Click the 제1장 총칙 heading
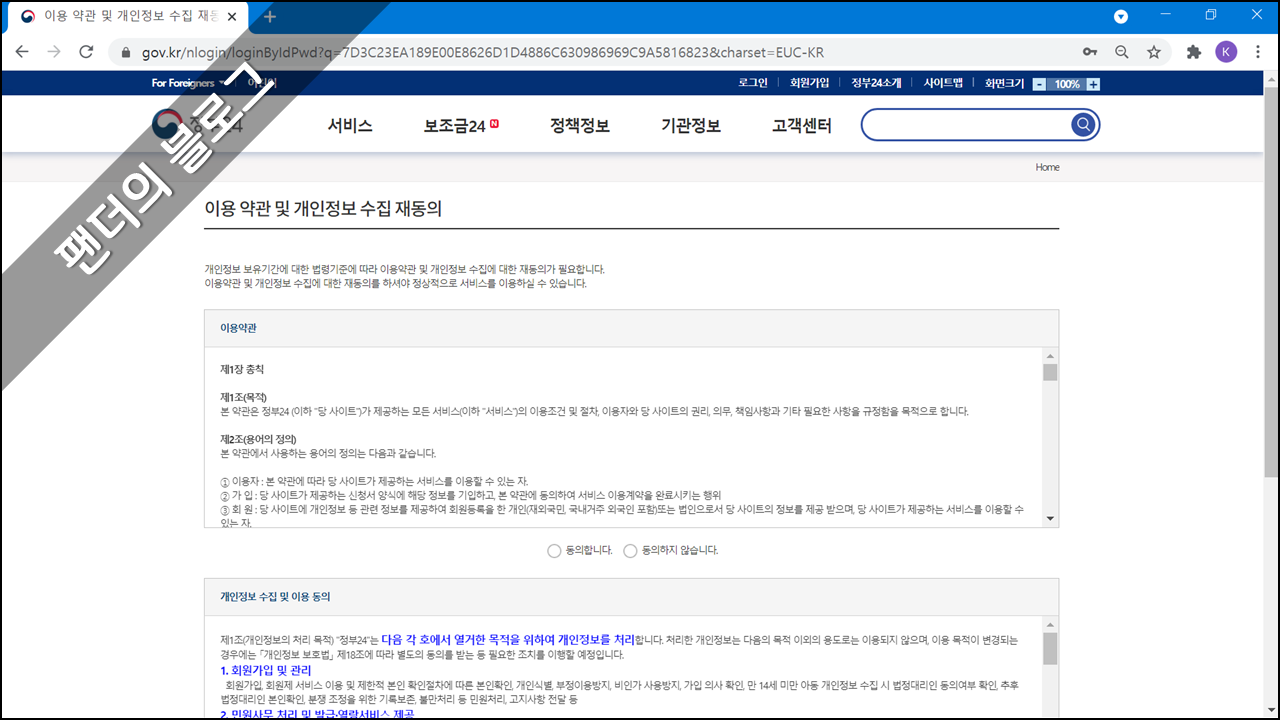 [242, 369]
